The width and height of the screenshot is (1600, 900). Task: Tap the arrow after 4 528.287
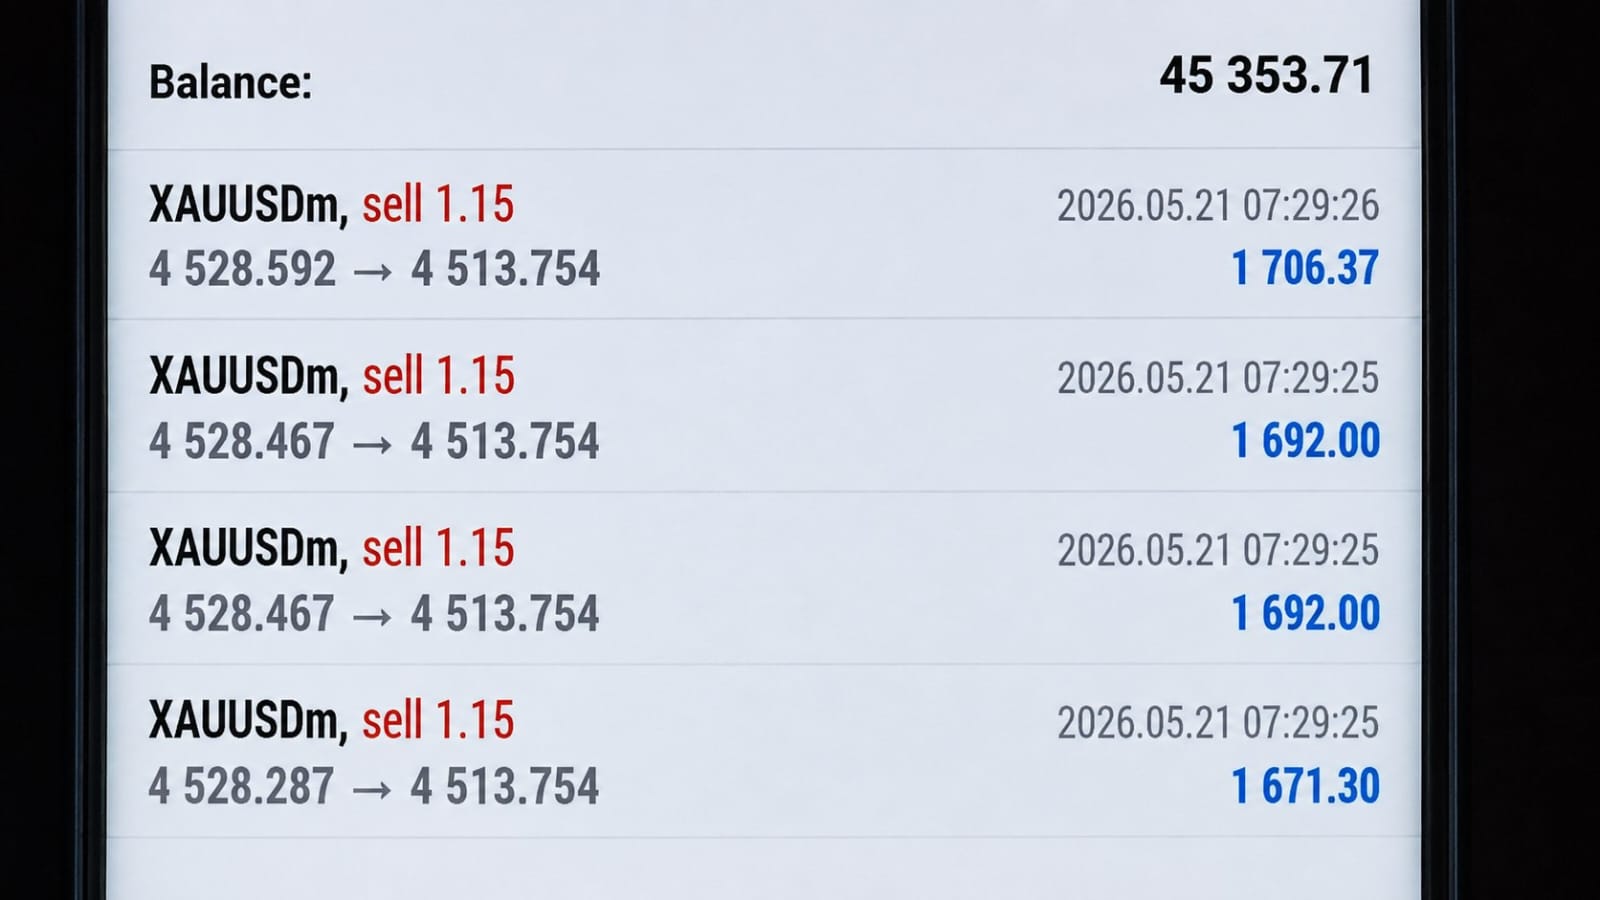tap(372, 789)
